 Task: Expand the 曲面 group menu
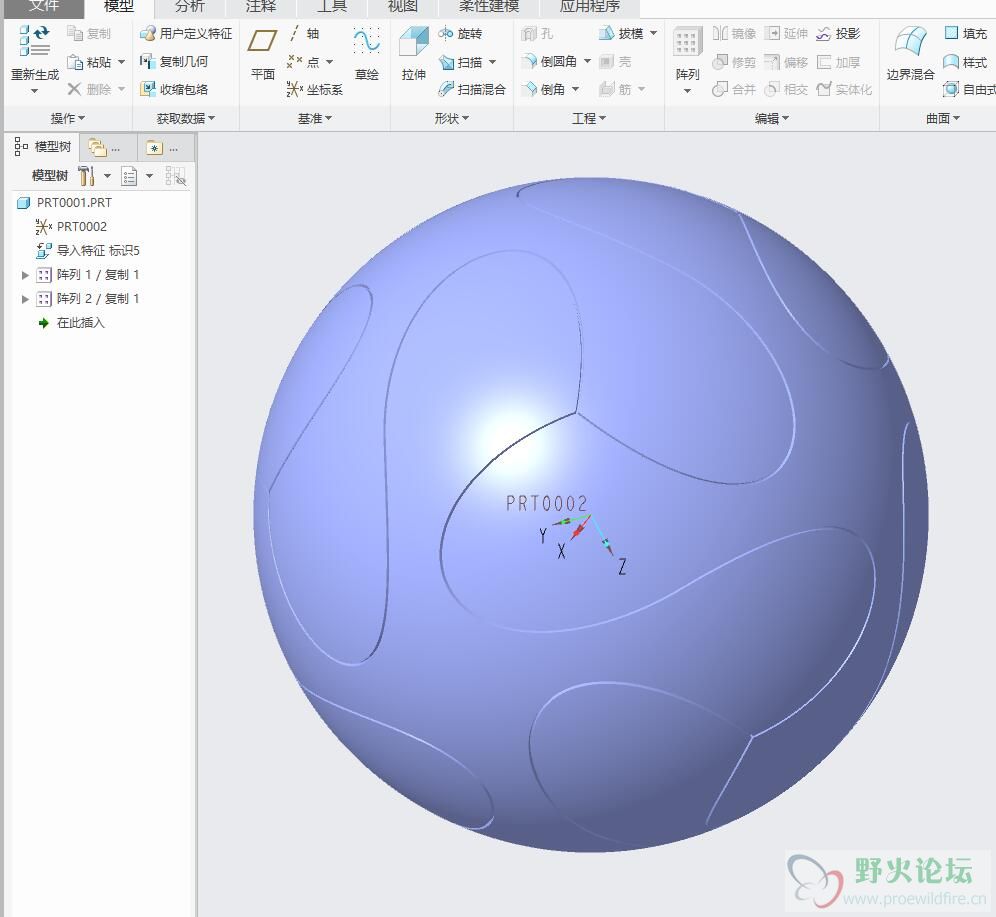pos(943,118)
